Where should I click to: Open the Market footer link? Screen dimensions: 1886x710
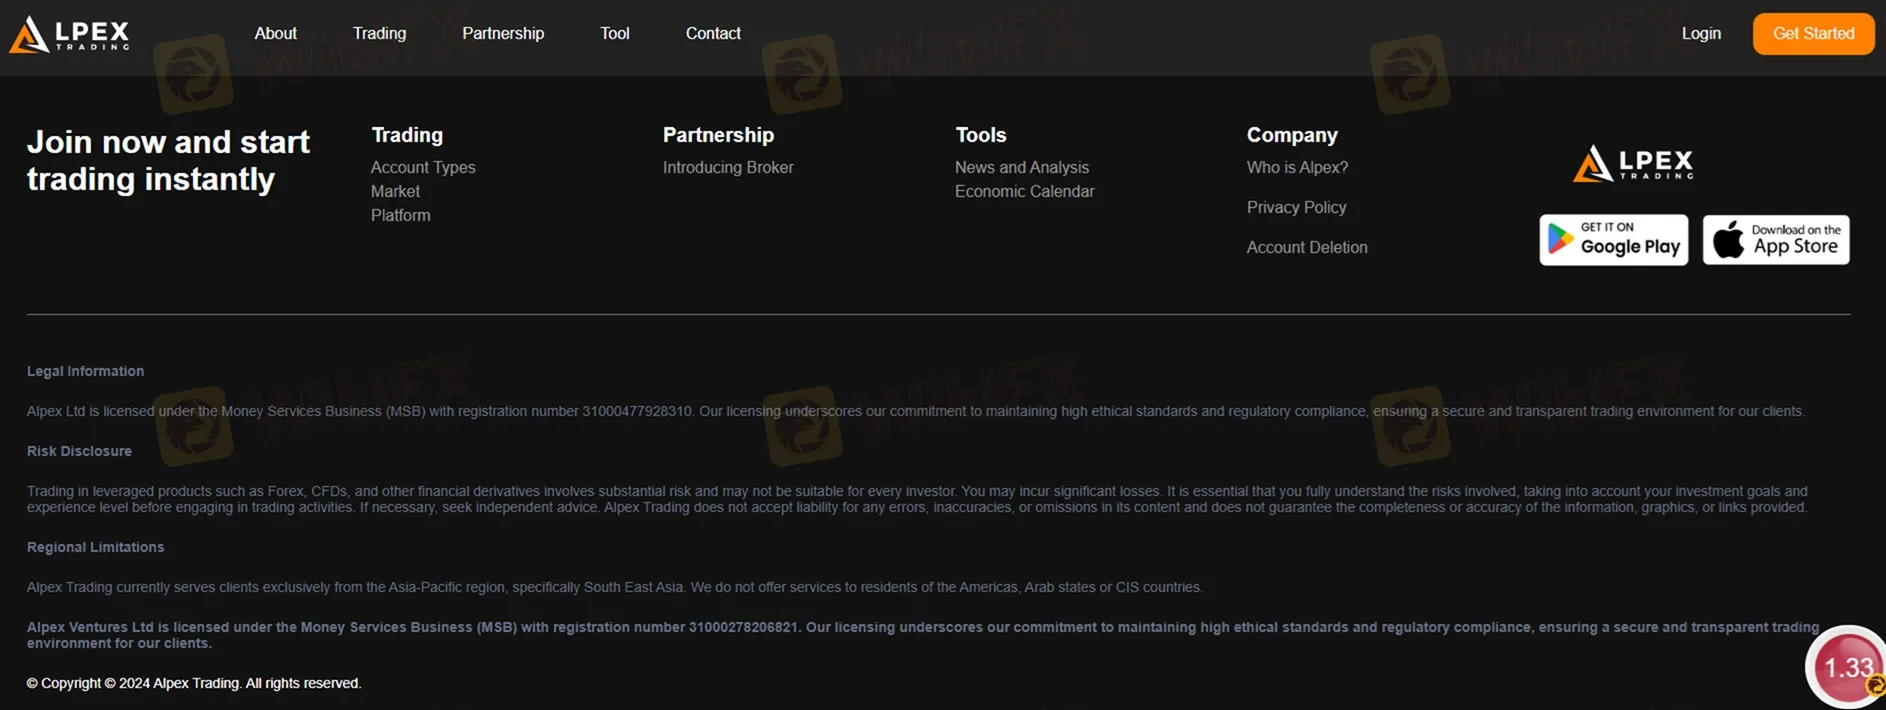coord(395,192)
